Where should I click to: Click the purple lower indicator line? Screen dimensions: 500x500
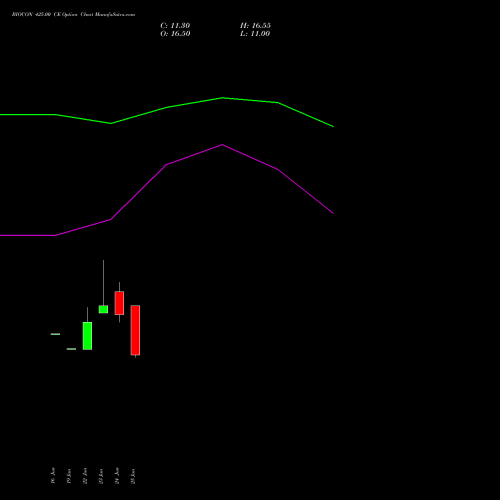167,165
